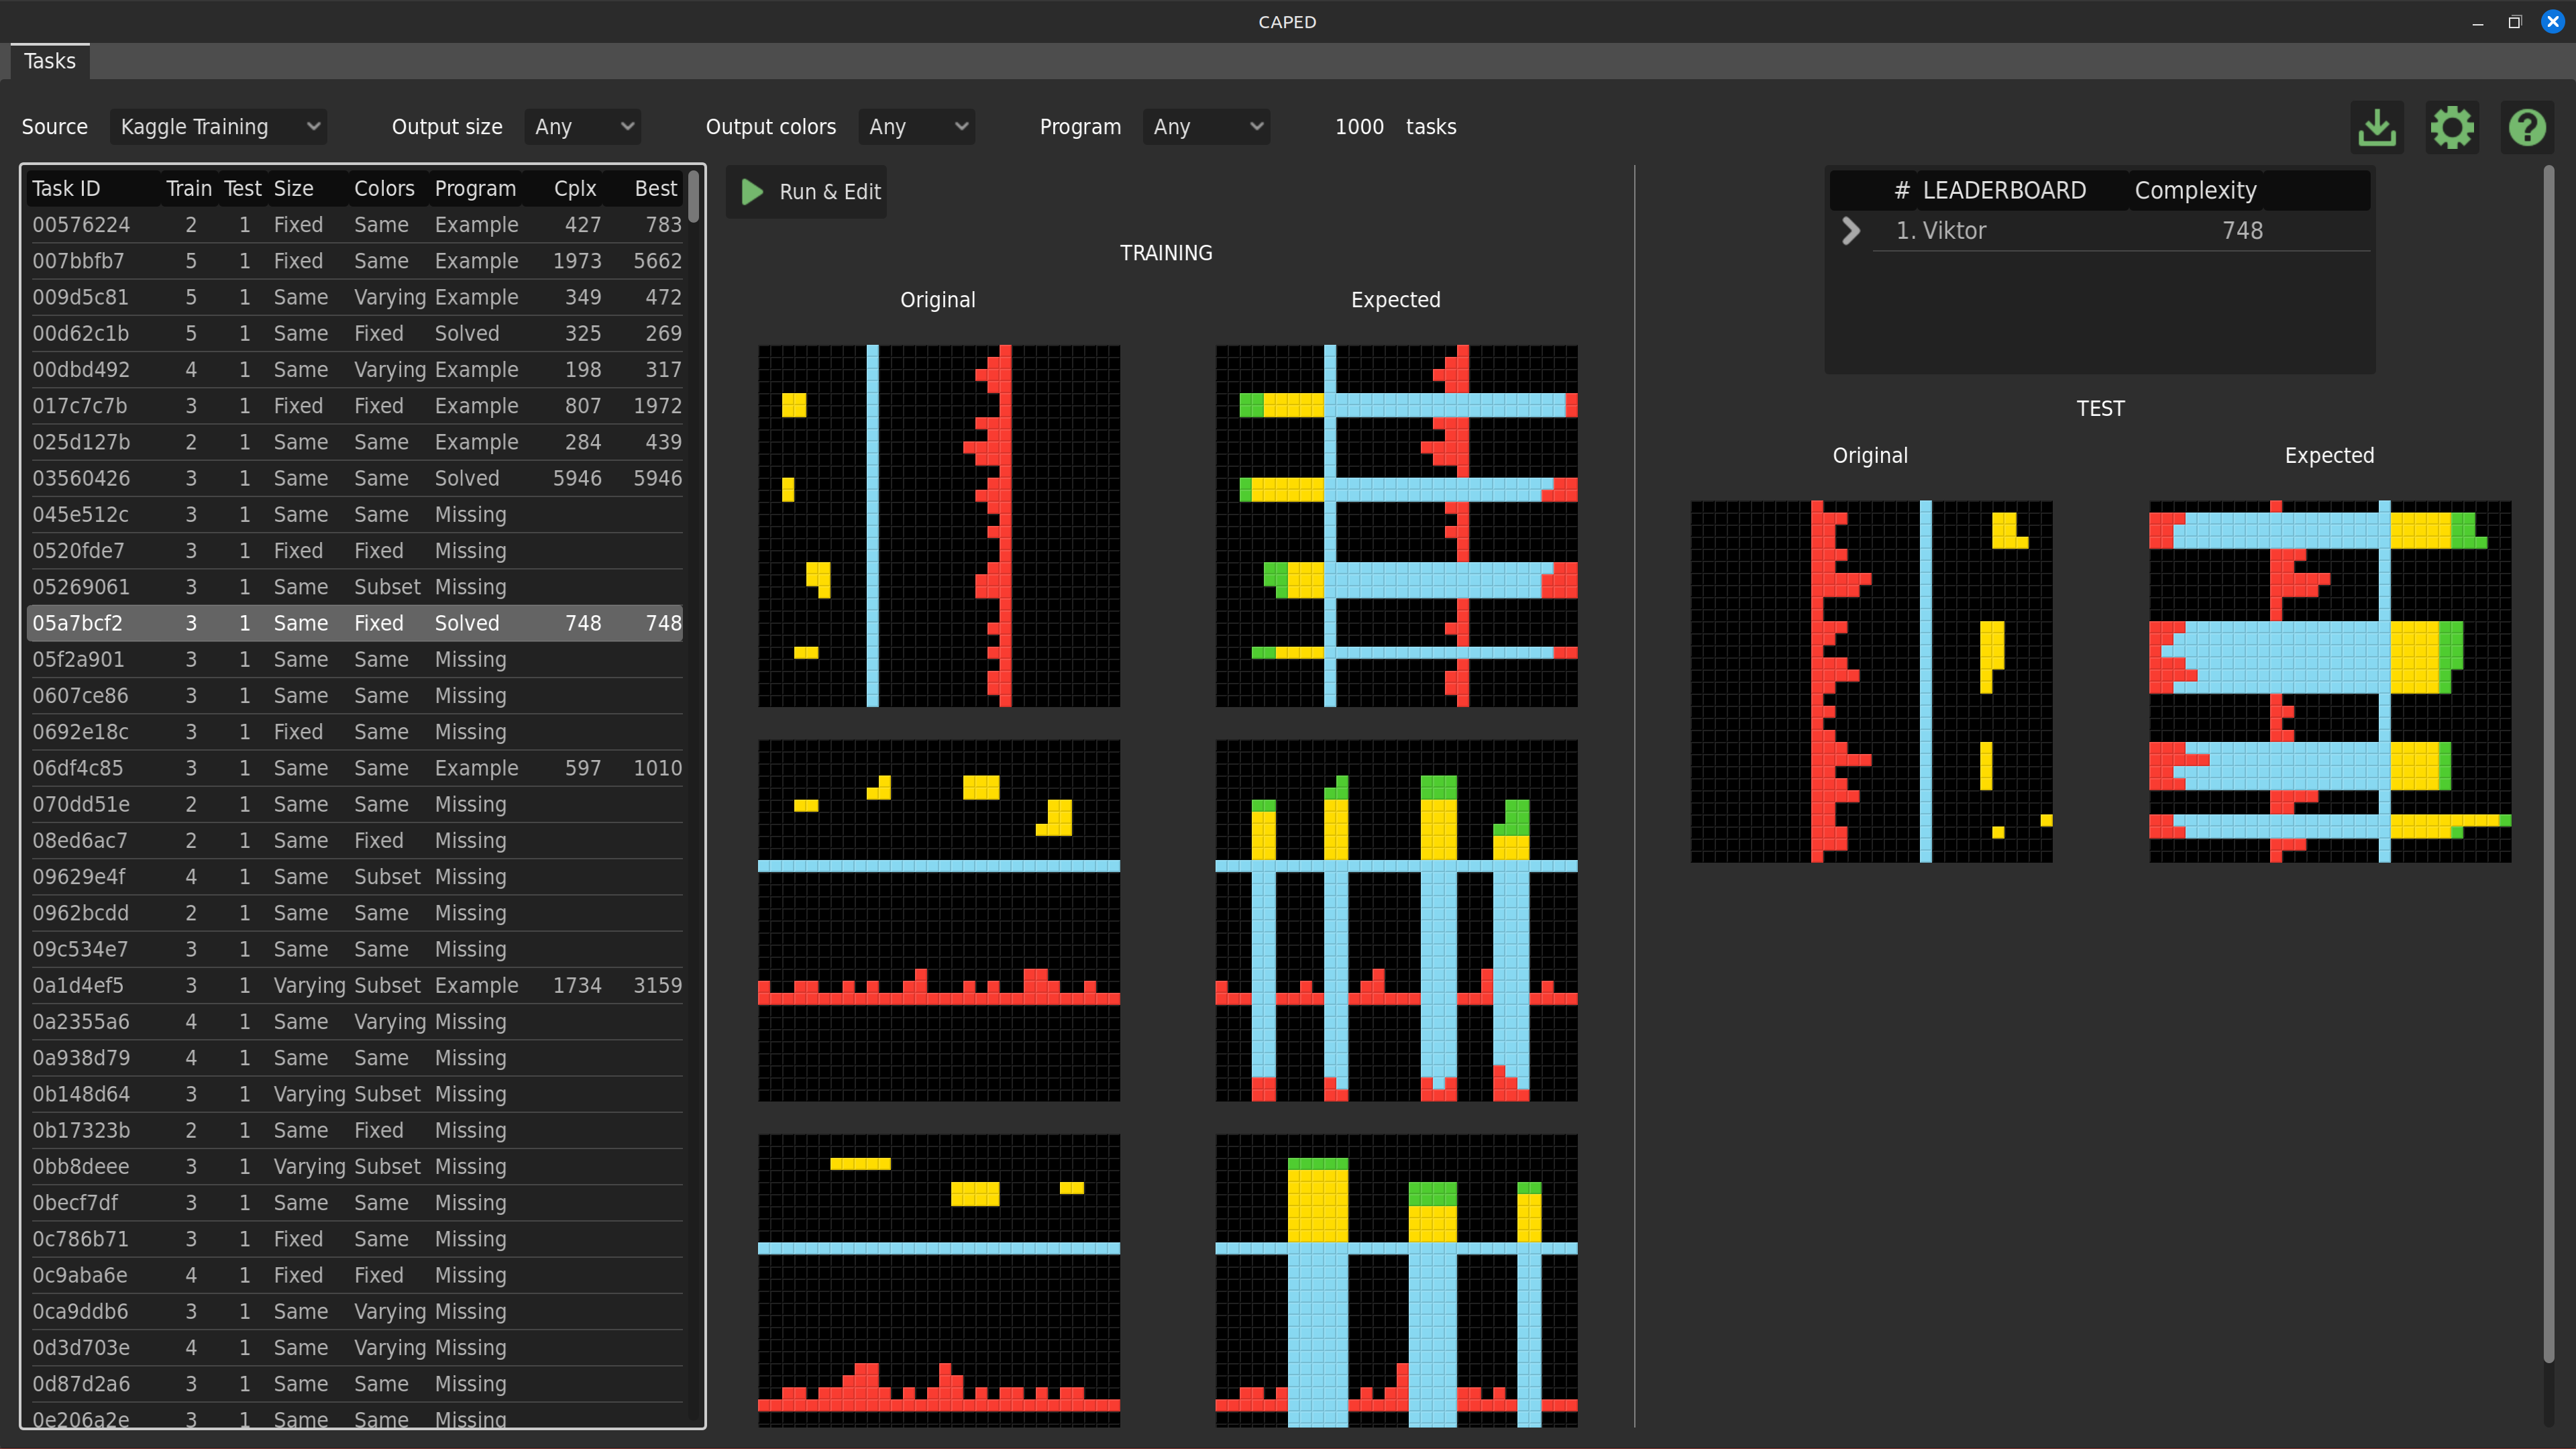This screenshot has height=1449, width=2576.
Task: Expand Viktor leaderboard entry with chevron
Action: click(1850, 230)
